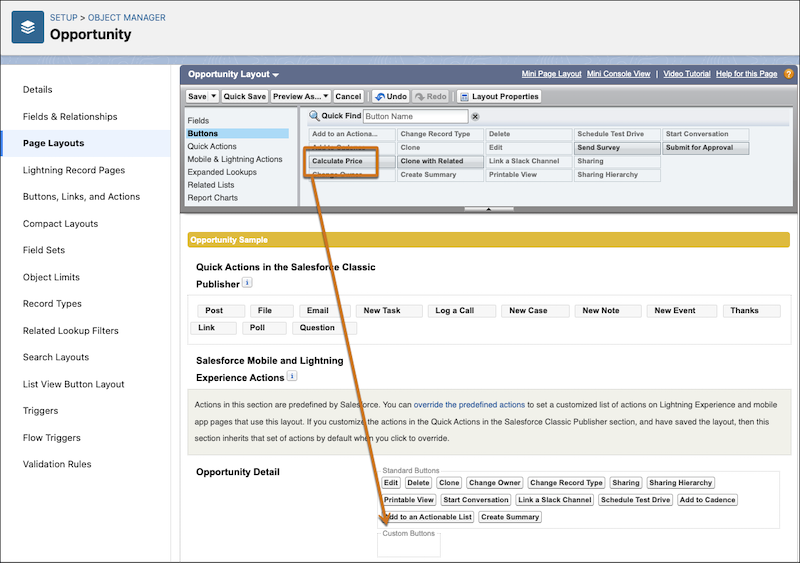Screen dimensions: 800x563
Task: Follow the override the predefined actions link
Action: (x=469, y=405)
